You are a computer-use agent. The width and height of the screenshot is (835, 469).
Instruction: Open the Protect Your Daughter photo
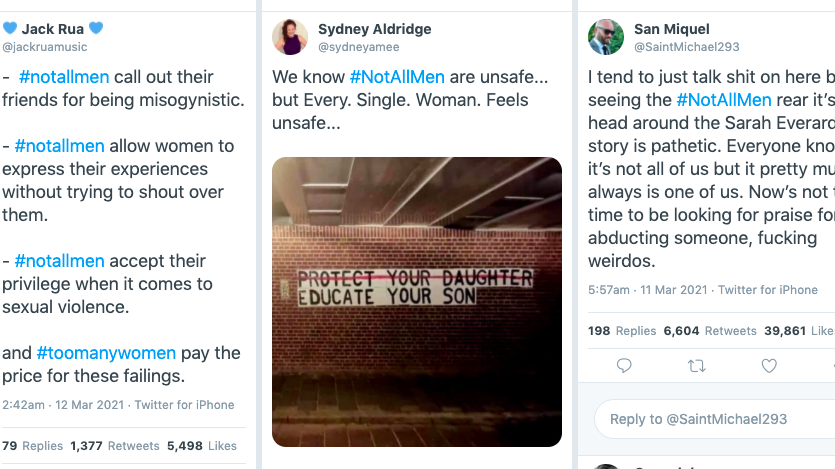point(417,301)
